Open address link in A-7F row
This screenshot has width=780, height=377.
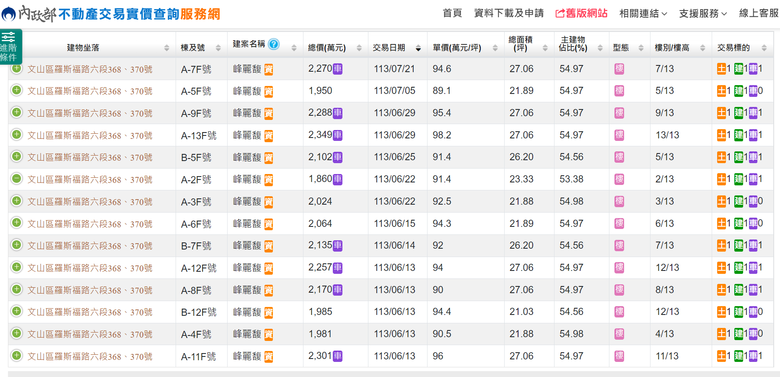90,70
